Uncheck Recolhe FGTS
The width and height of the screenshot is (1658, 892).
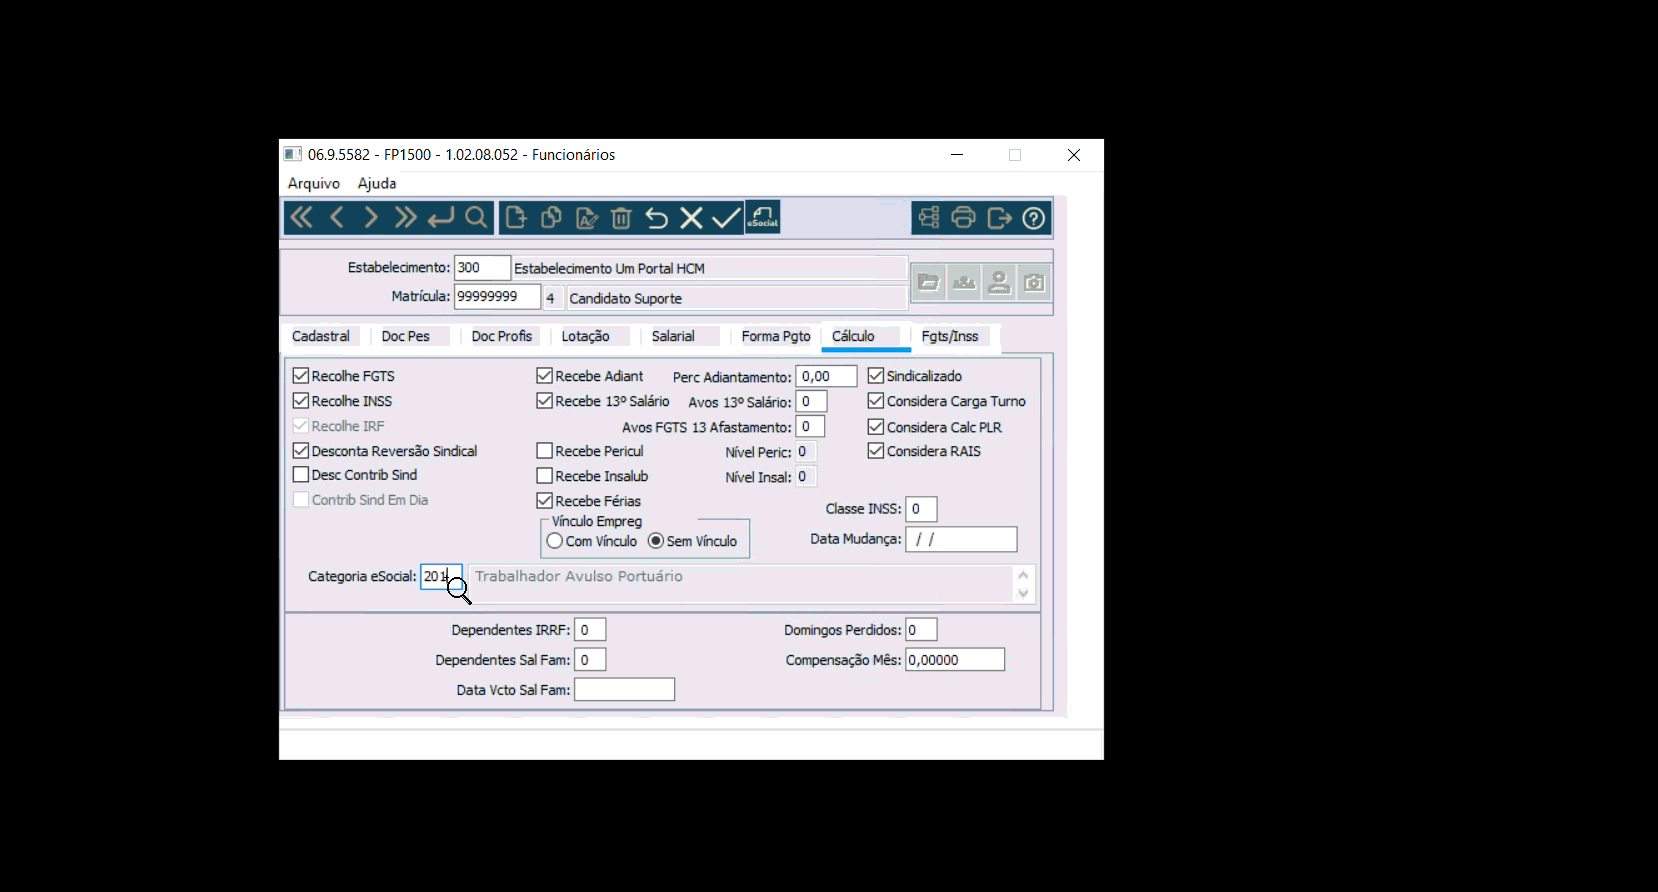pos(301,376)
